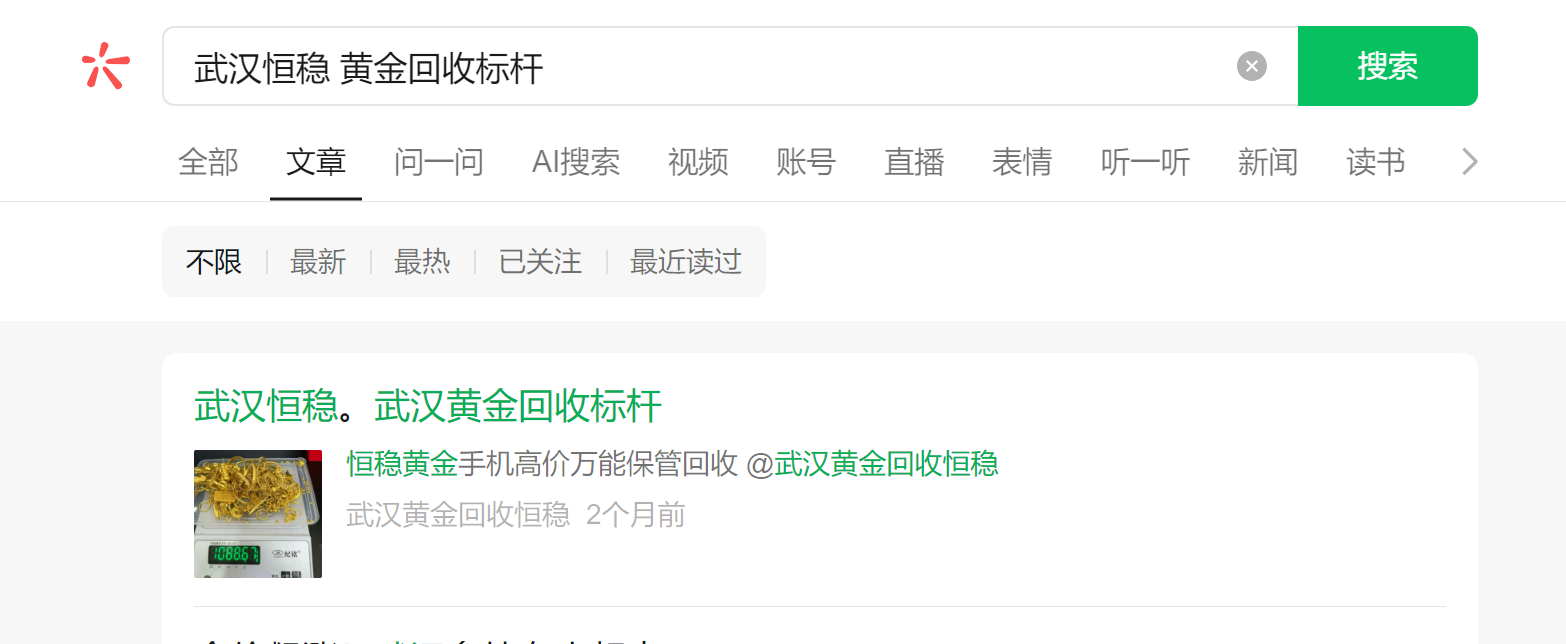Click the red WeChat search logo icon

106,66
